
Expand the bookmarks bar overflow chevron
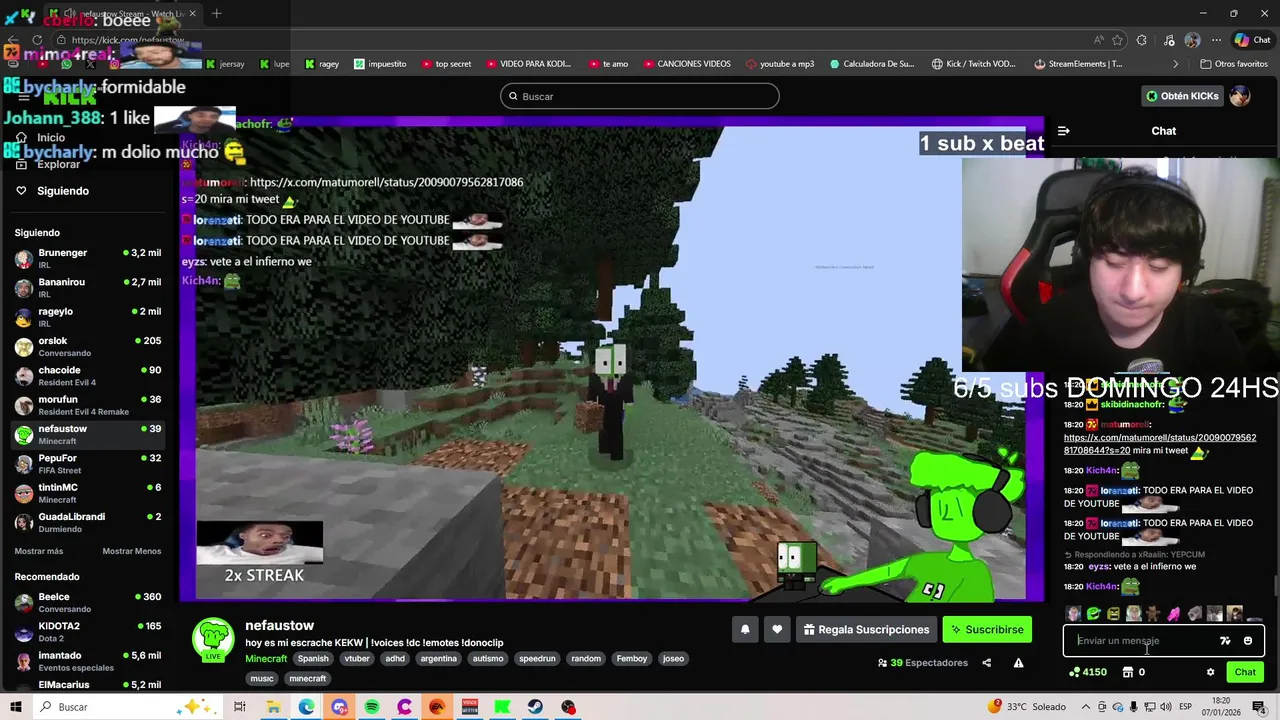click(x=1176, y=64)
